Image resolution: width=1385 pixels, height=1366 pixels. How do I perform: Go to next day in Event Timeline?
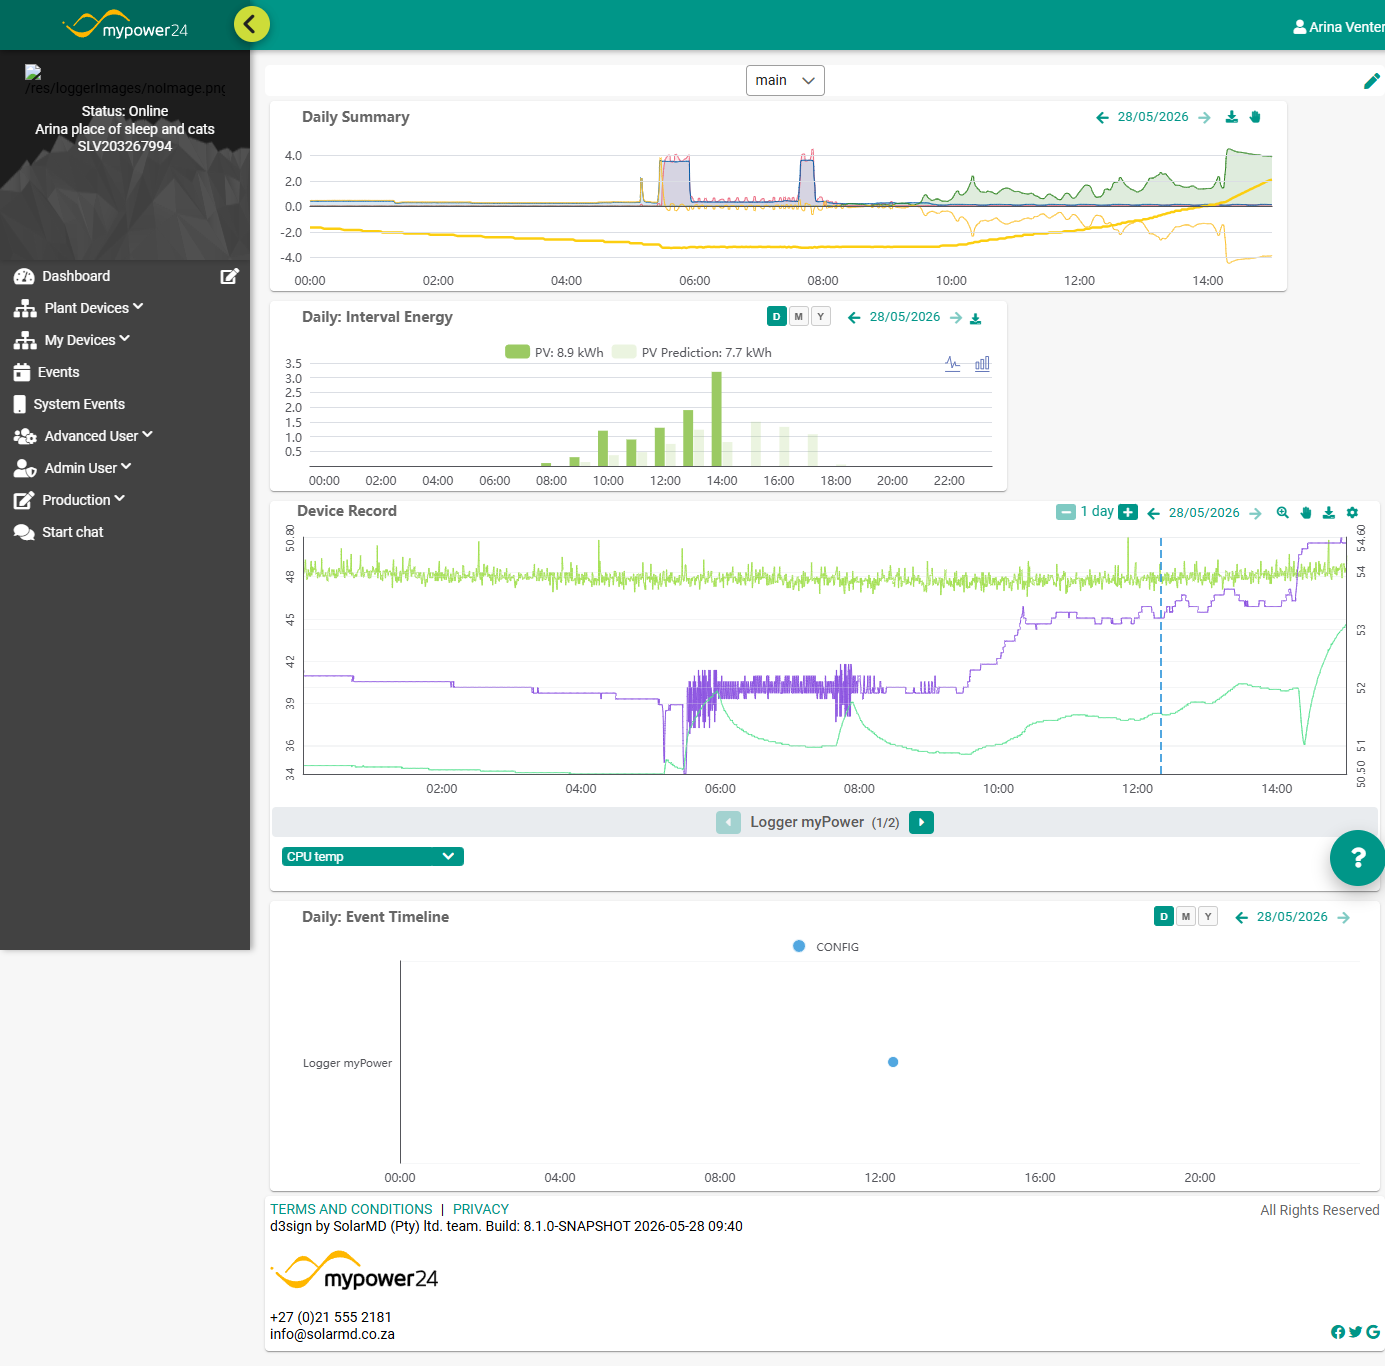(x=1343, y=917)
